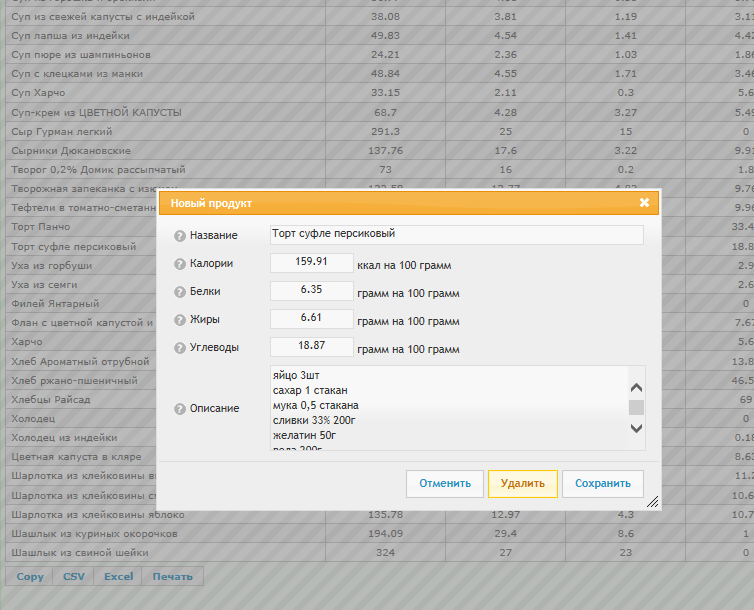754x610 pixels.
Task: Click the help icon next to Описание
Action: click(179, 409)
